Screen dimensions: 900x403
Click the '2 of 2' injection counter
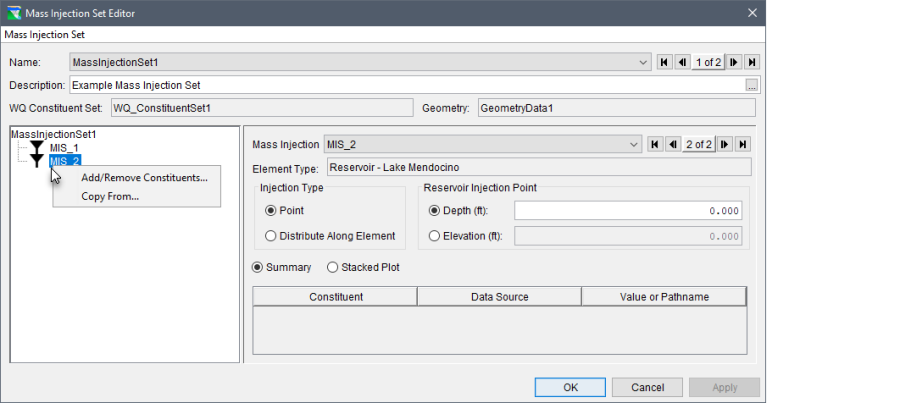(699, 145)
